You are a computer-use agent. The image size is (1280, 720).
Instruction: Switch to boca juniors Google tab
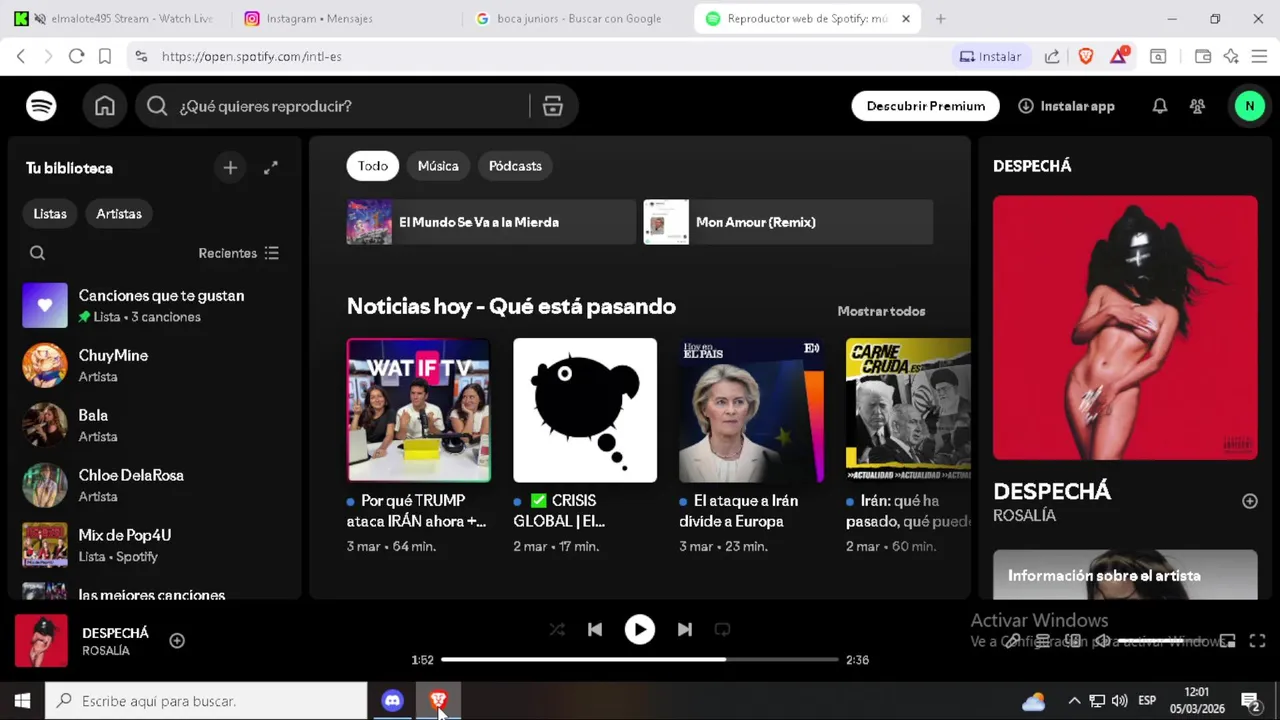click(577, 18)
